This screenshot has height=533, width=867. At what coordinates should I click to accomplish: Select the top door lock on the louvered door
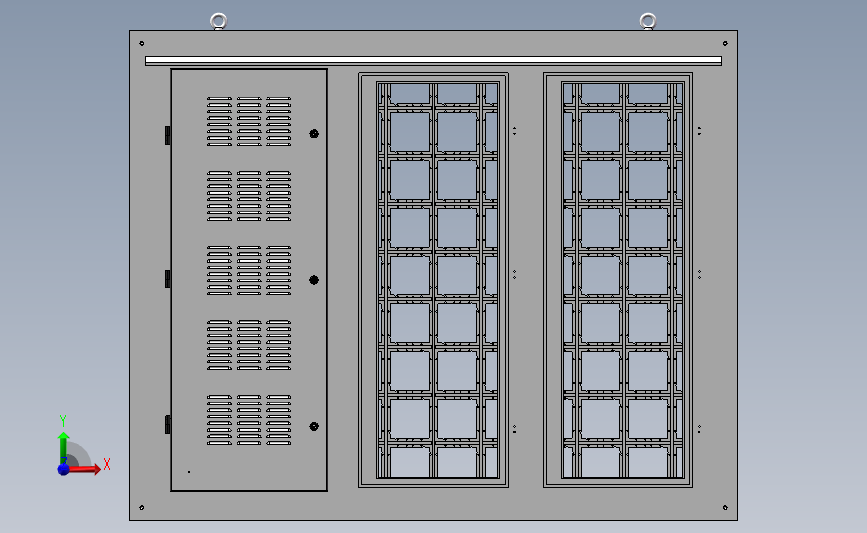pos(314,134)
